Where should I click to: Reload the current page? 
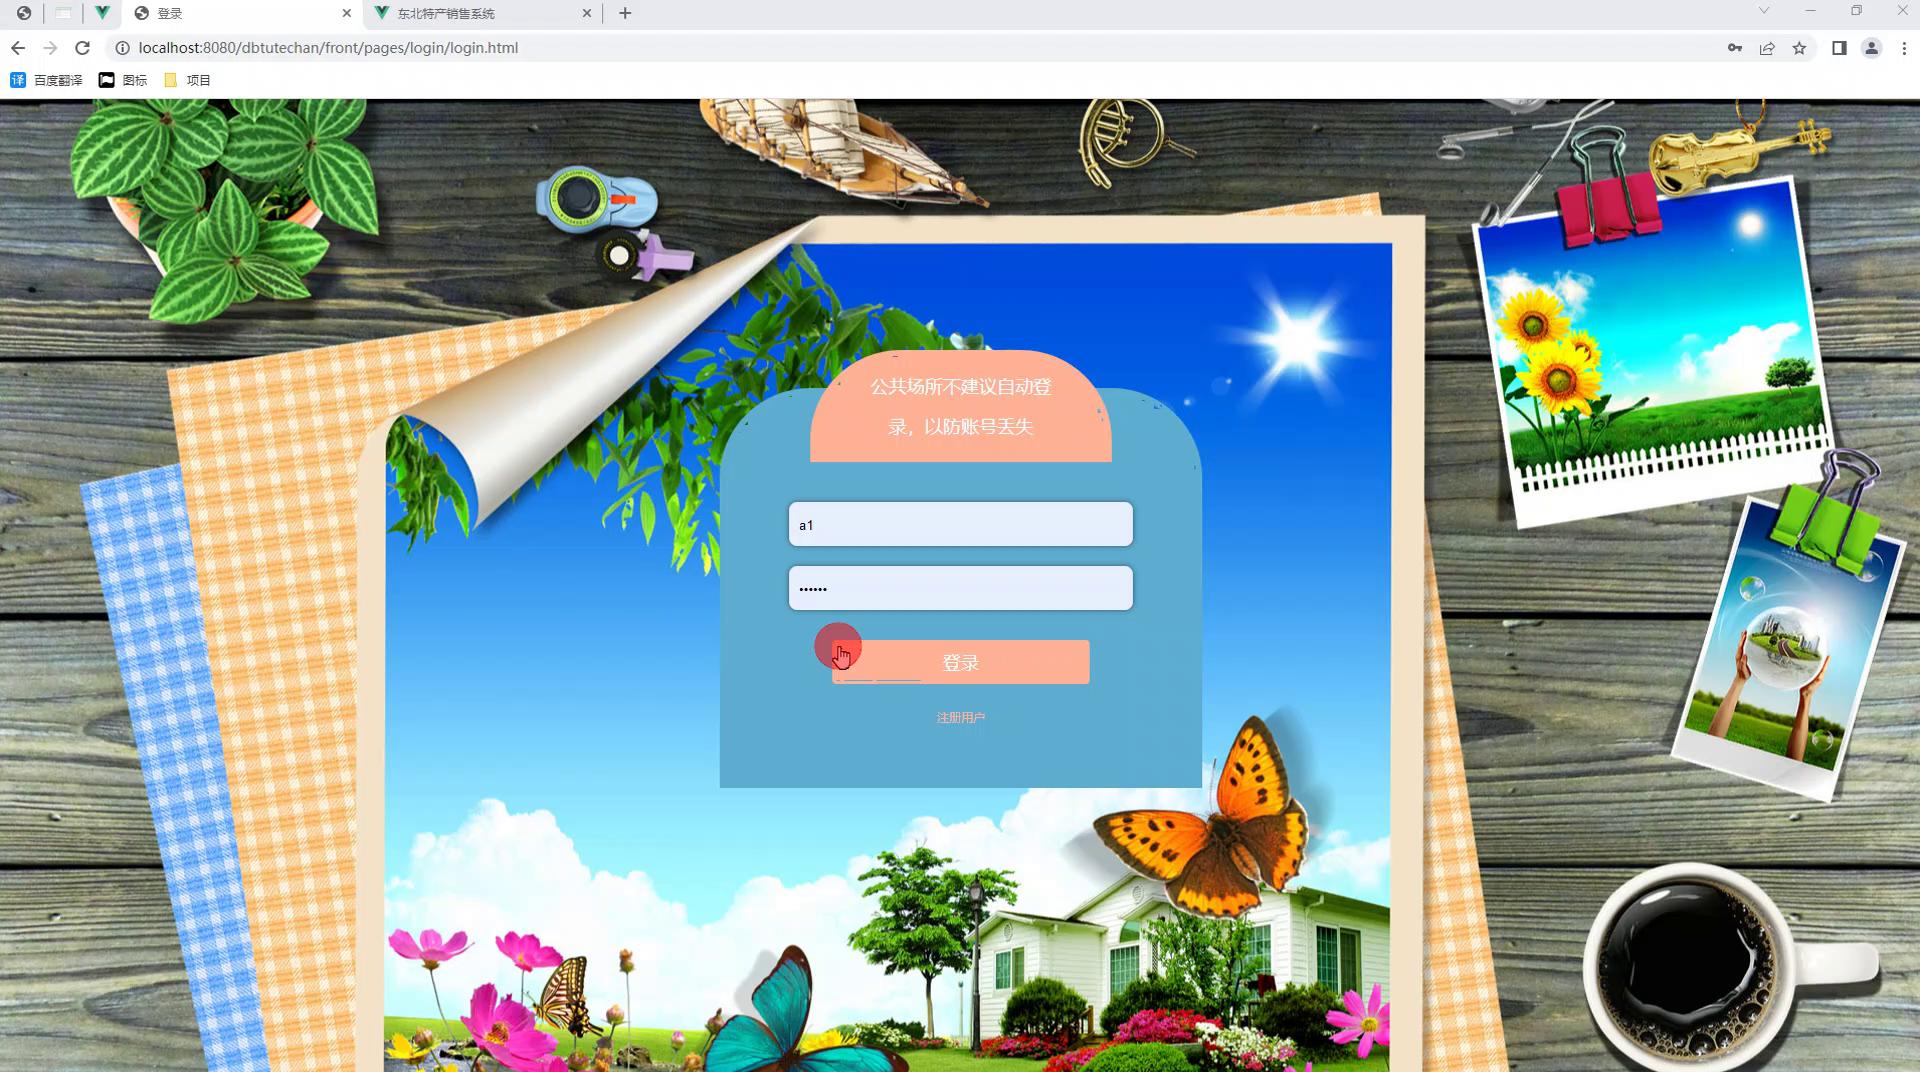coord(83,48)
